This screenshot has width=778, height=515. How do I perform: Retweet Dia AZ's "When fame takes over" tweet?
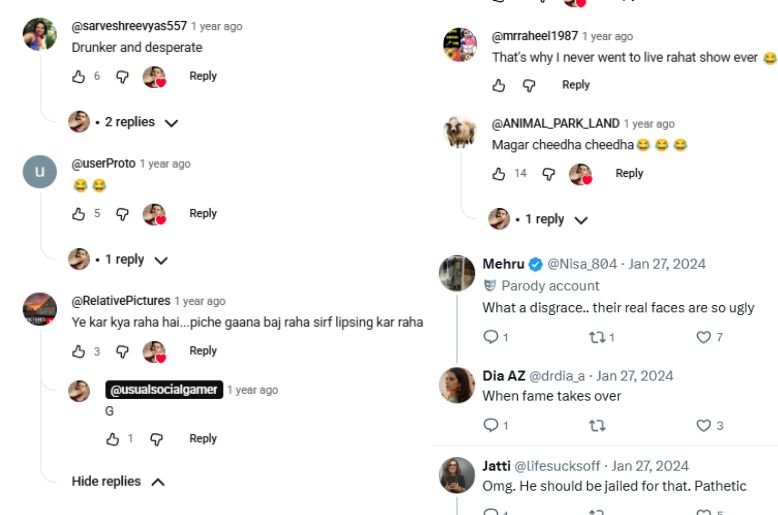597,426
